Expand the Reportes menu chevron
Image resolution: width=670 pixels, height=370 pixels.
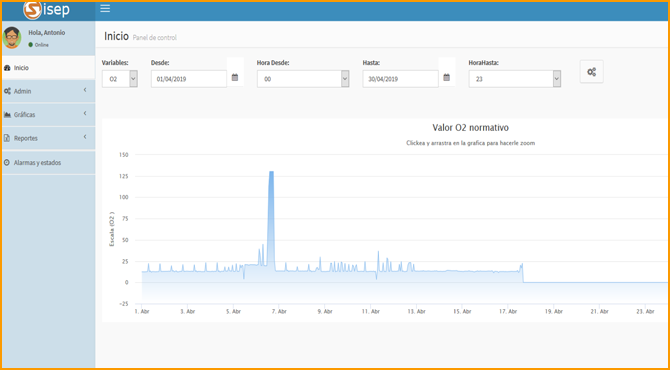tap(85, 137)
